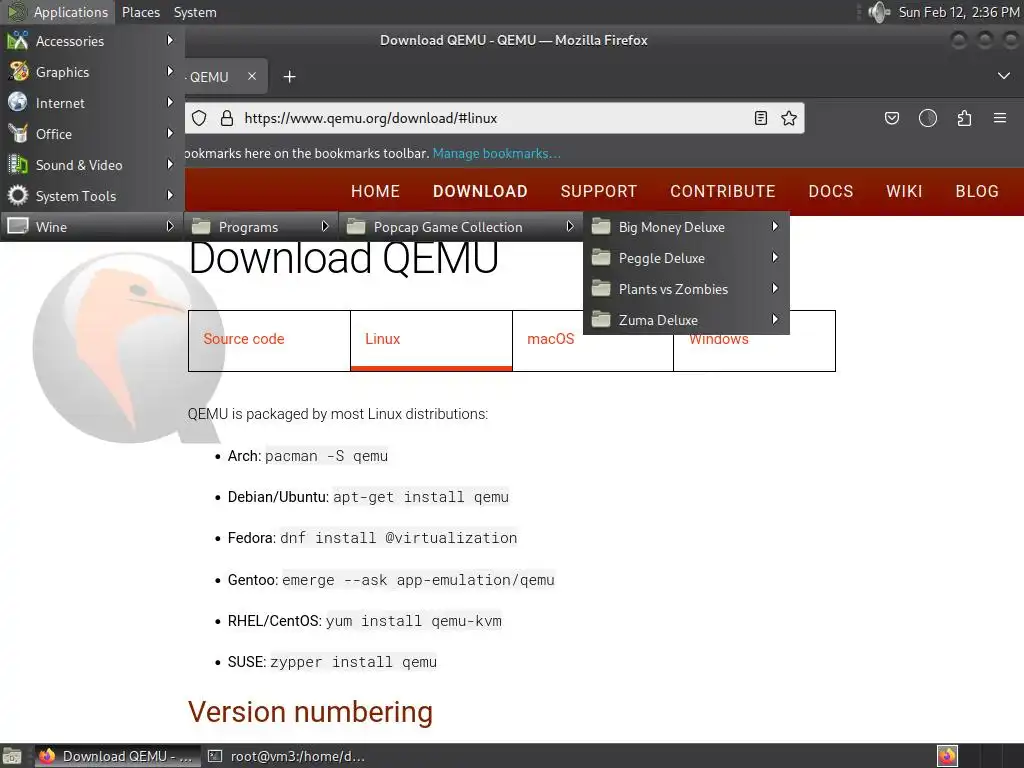Screen dimensions: 1024x768
Task: Click the Wine monitor icon
Action: (18, 226)
